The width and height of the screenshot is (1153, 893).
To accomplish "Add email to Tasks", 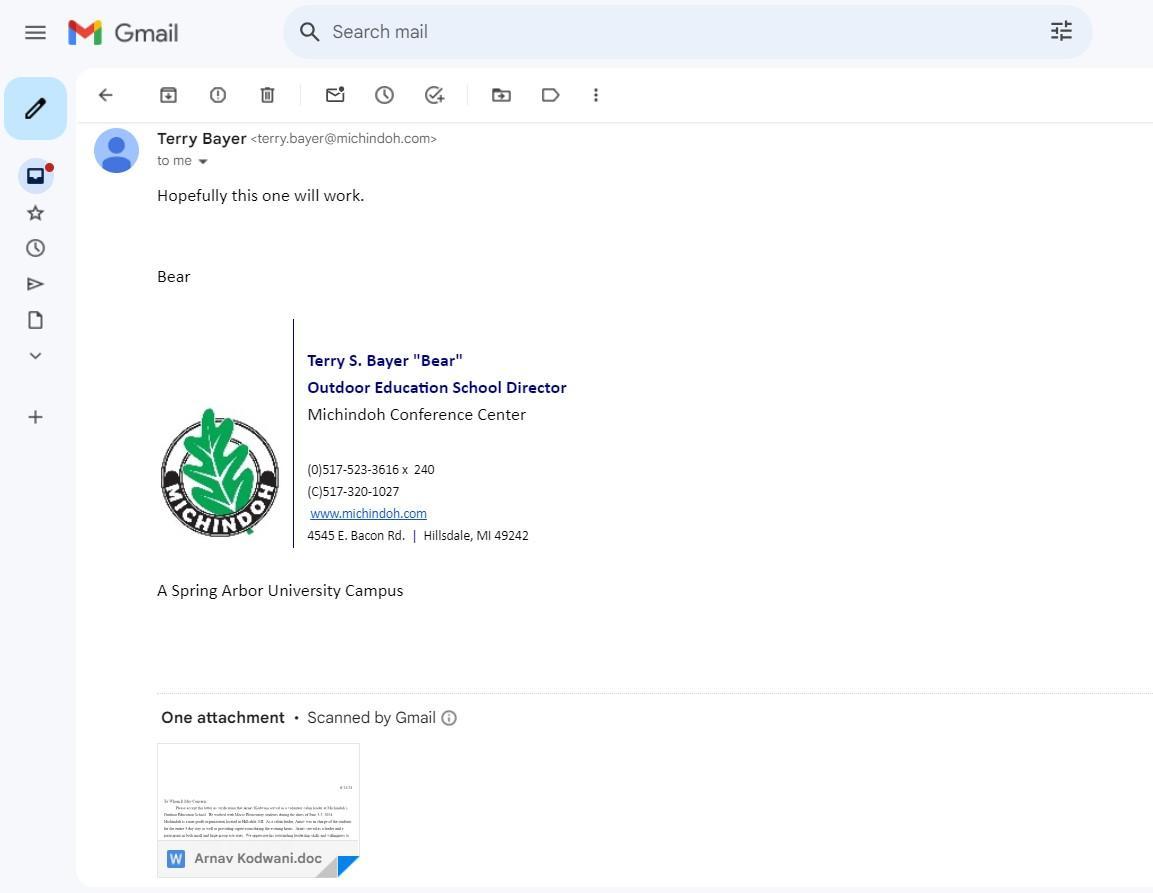I will 435,95.
